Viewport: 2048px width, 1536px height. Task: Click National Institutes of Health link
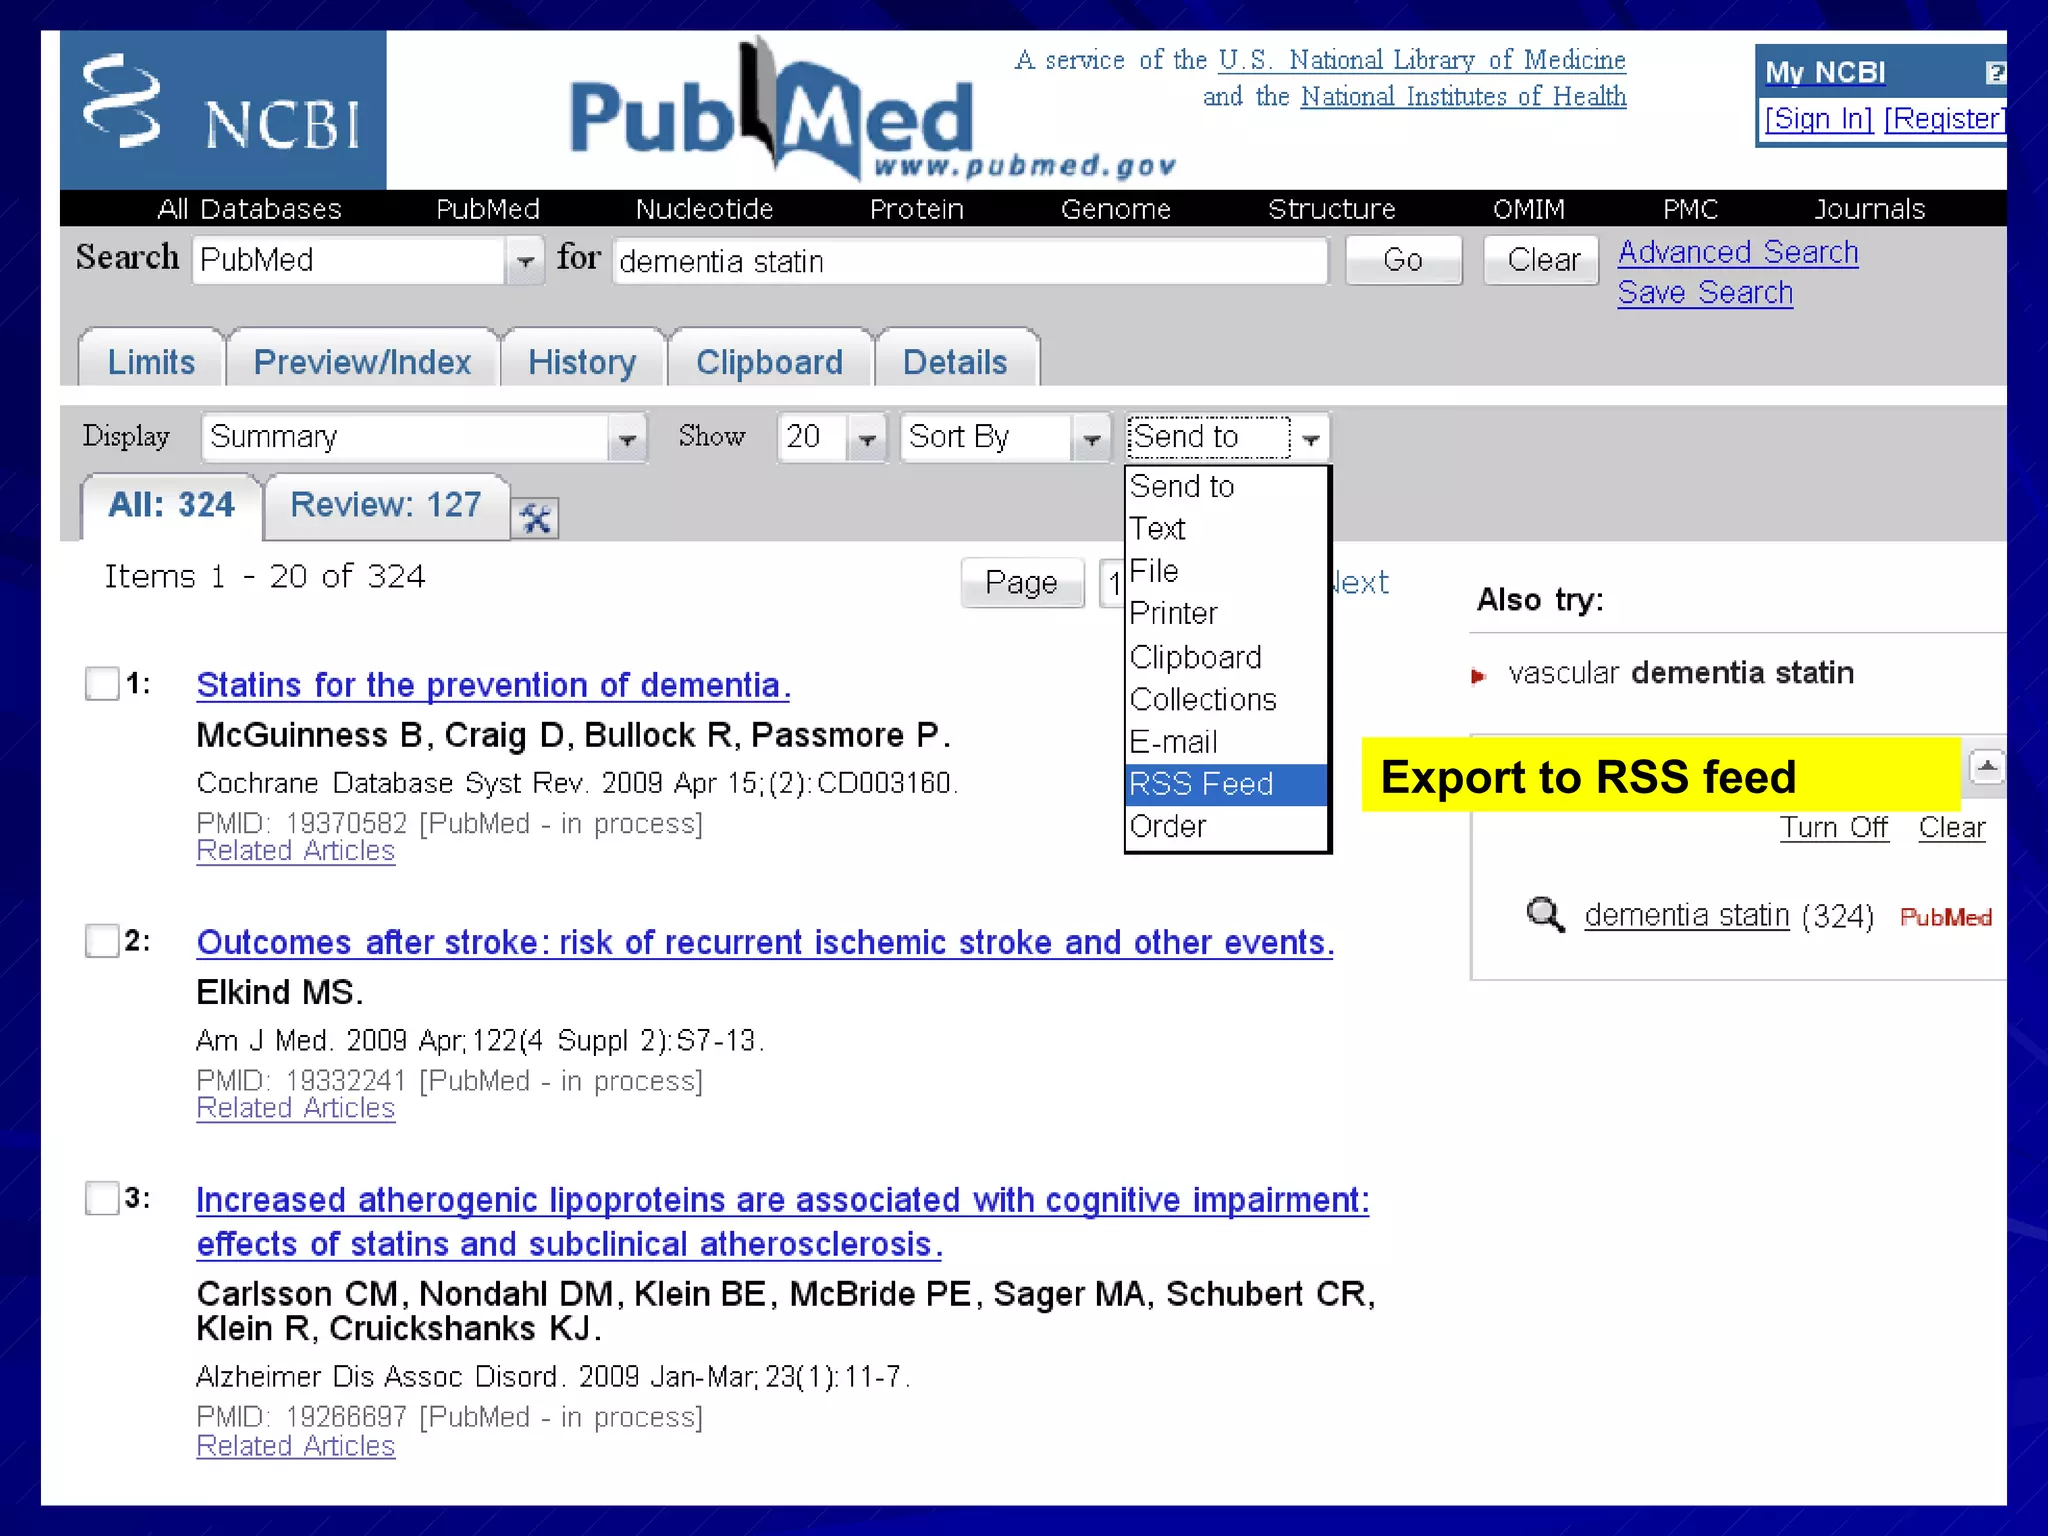(1463, 96)
